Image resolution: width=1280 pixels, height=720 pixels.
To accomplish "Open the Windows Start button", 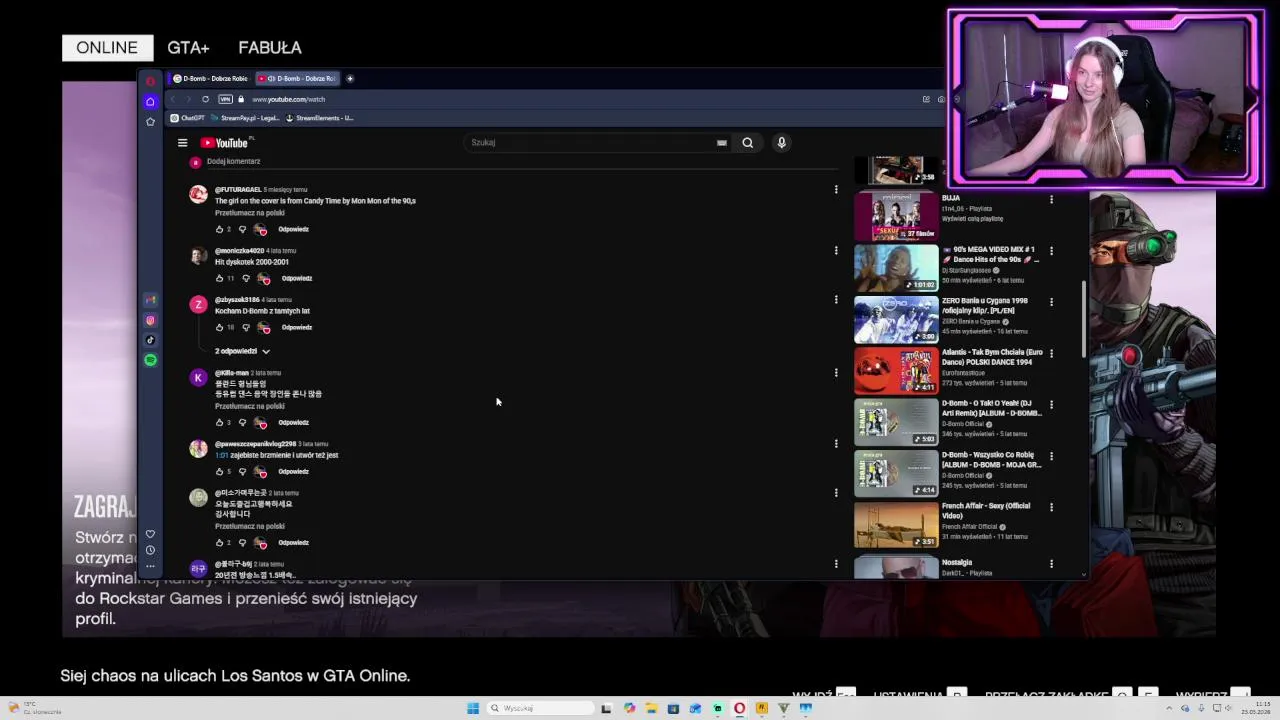I will pos(473,708).
